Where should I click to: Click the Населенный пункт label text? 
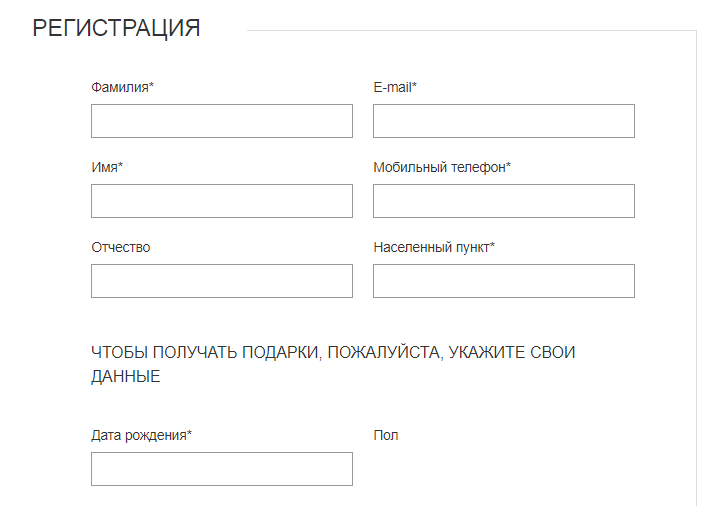[x=431, y=247]
